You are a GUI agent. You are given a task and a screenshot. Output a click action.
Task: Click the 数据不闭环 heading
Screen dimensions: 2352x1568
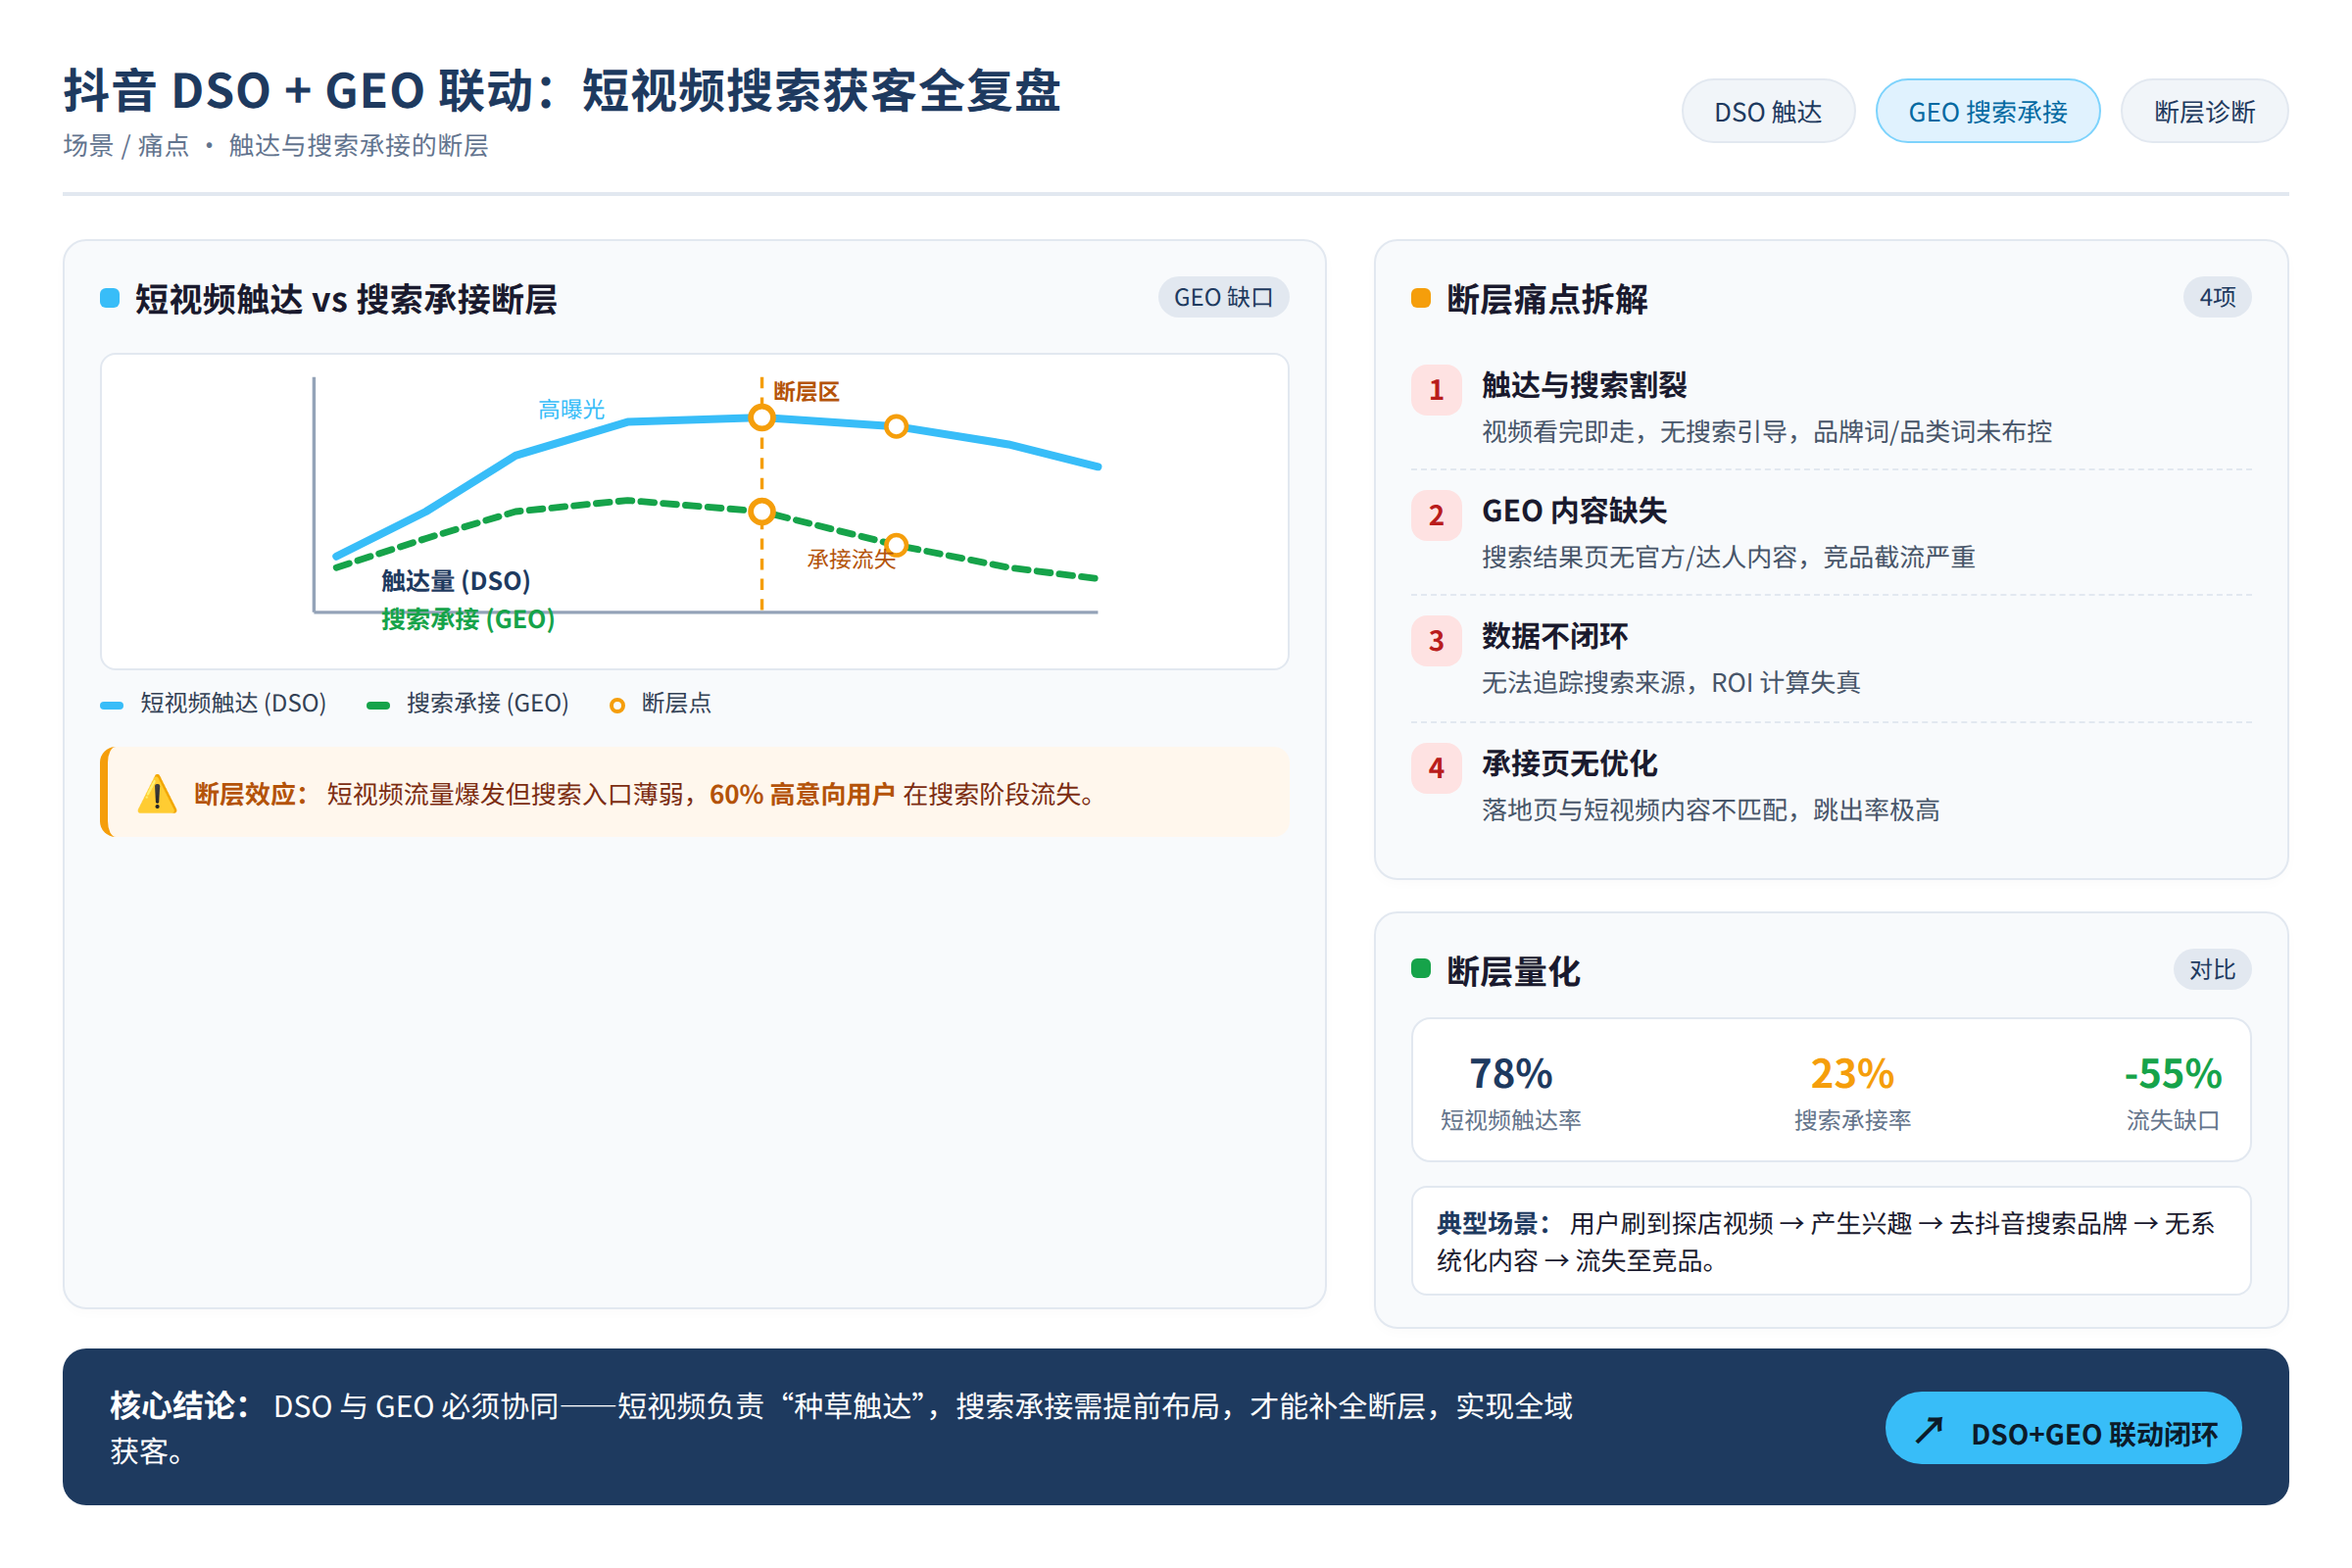point(1554,636)
